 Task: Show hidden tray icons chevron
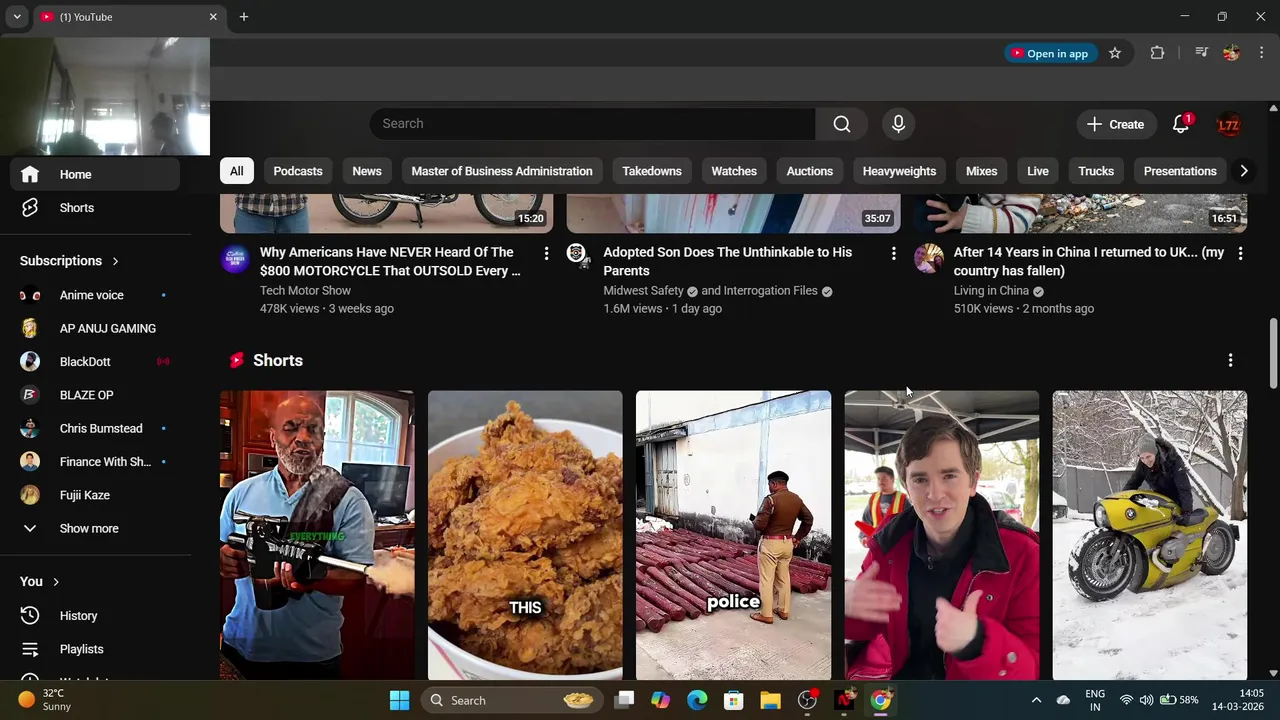pos(1036,700)
